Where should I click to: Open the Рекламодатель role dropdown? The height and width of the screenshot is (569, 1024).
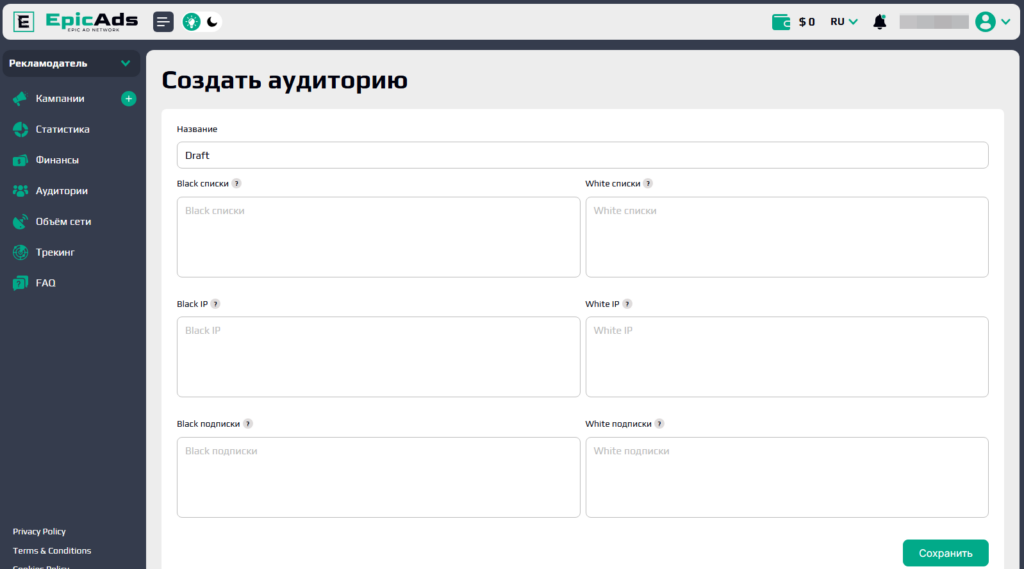coord(71,63)
